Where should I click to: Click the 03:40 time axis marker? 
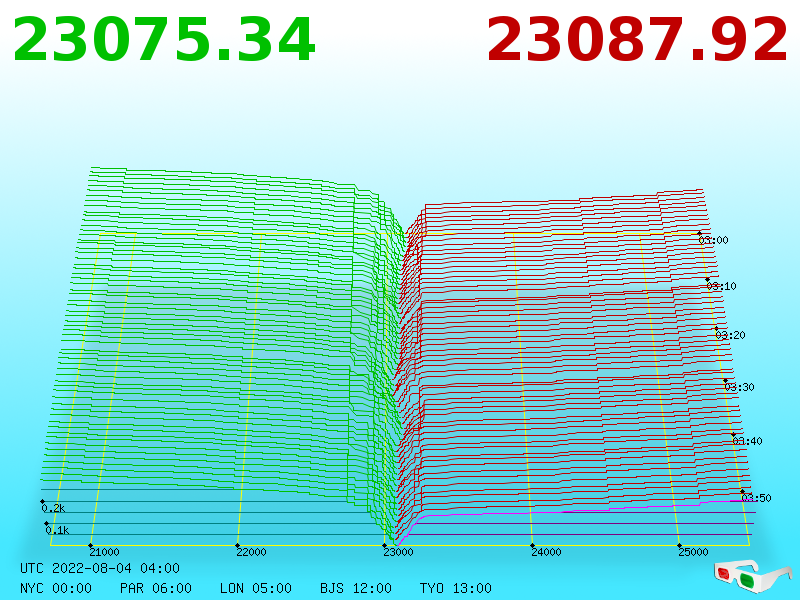747,441
